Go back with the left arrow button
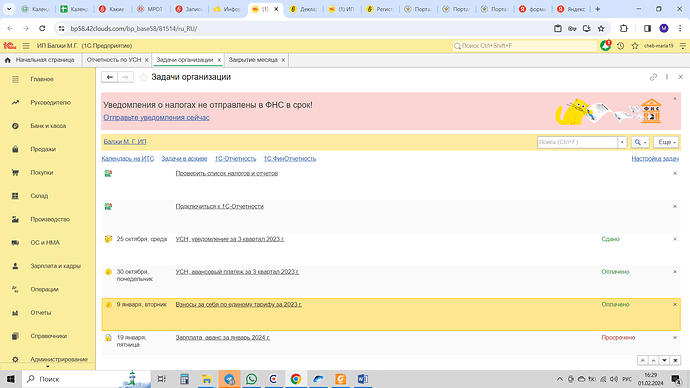 110,77
